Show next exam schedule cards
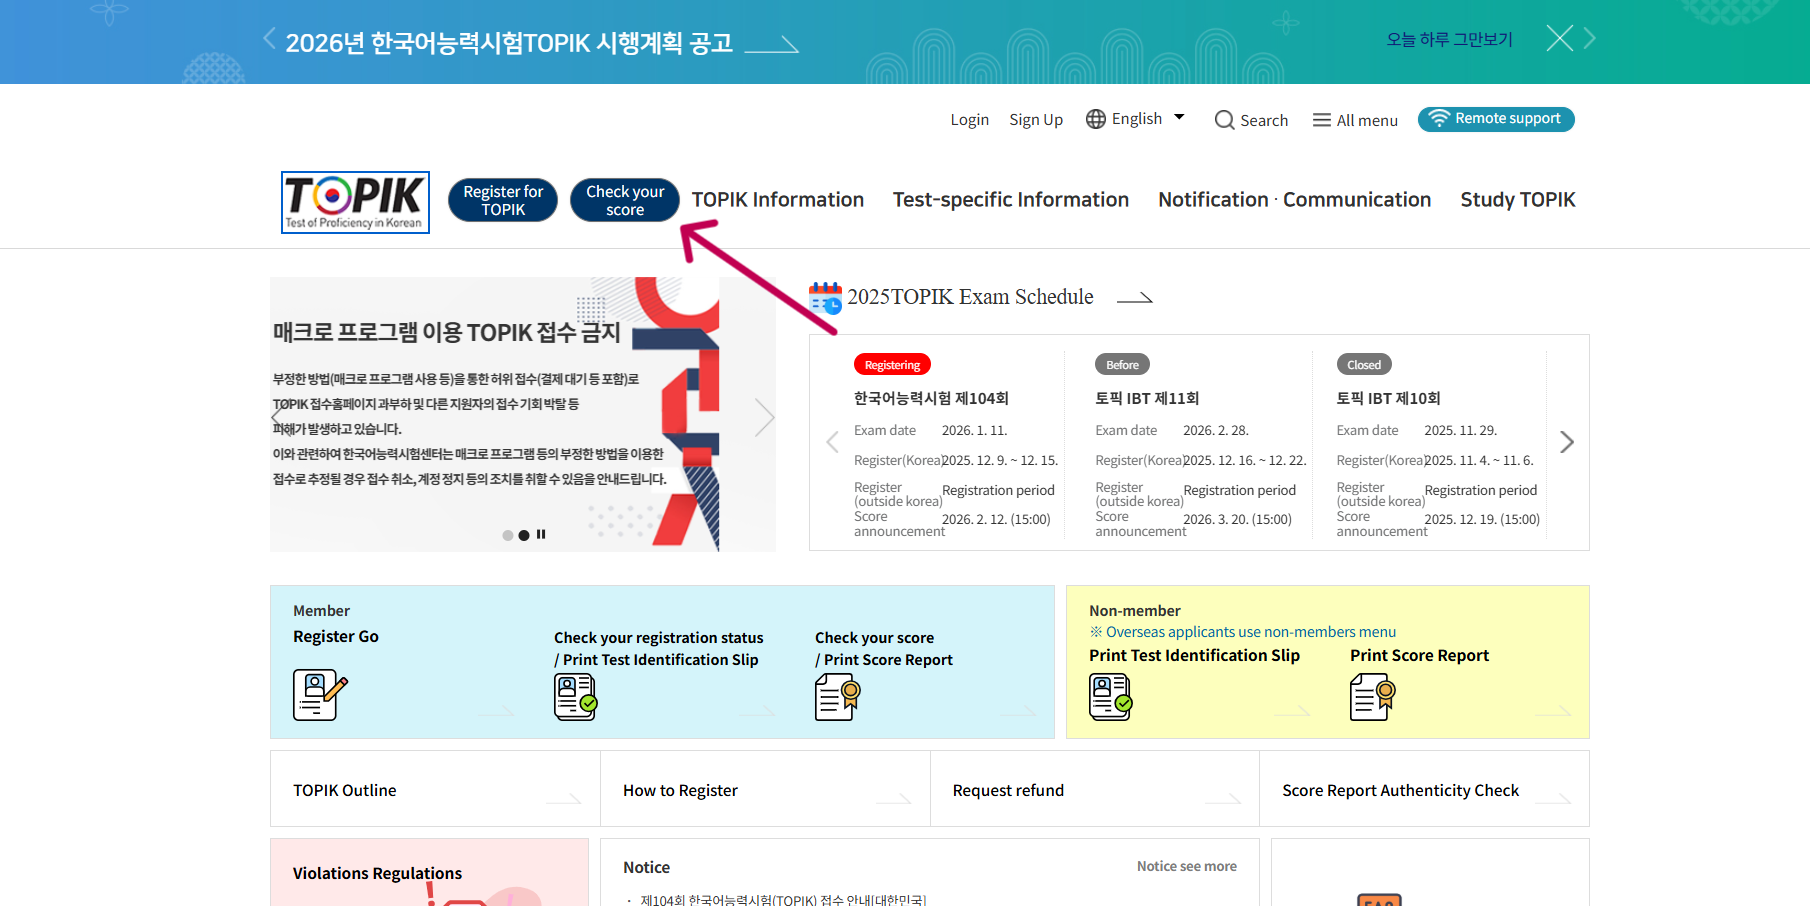 coord(1567,442)
